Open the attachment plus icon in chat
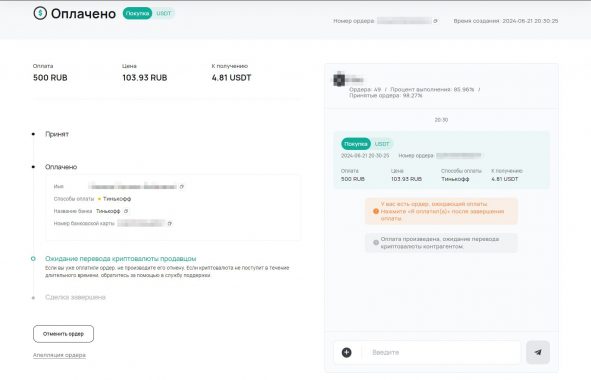Viewport: 591px width, 380px height. point(346,352)
